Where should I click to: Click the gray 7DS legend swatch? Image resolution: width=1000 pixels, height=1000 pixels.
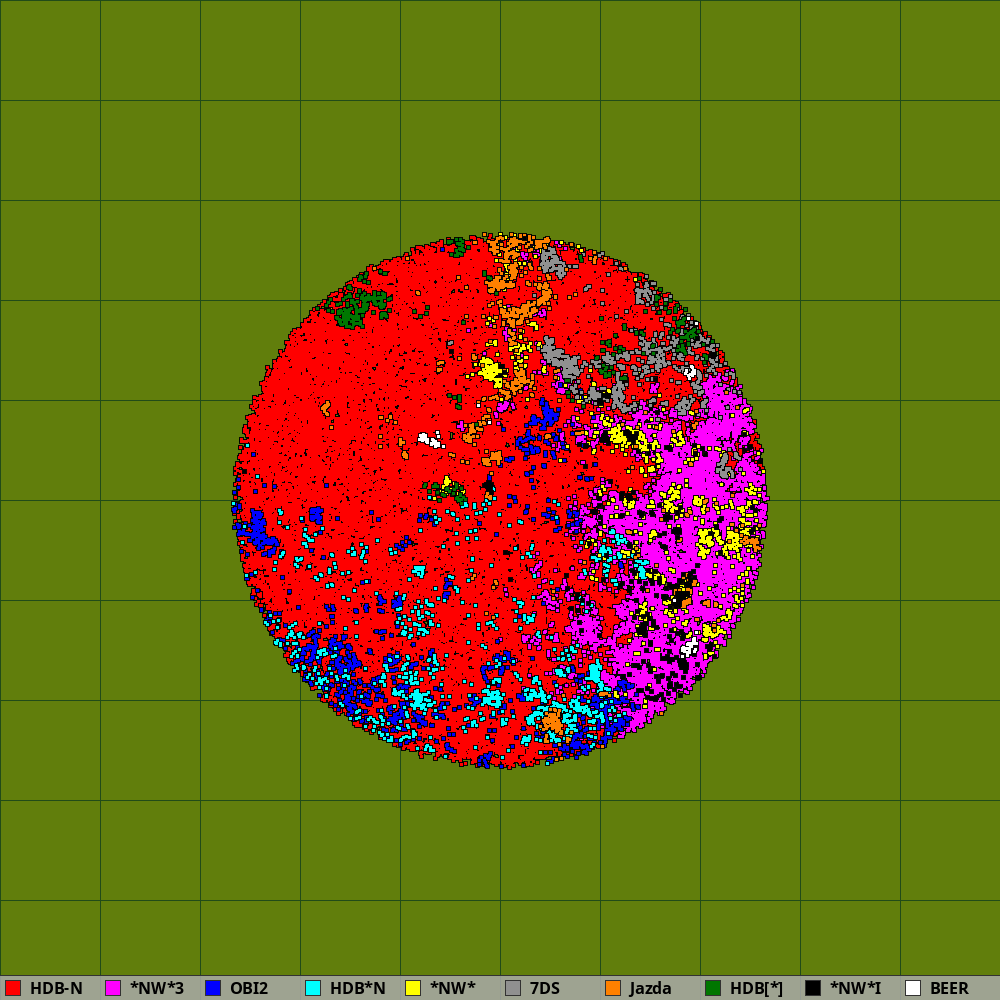[513, 988]
